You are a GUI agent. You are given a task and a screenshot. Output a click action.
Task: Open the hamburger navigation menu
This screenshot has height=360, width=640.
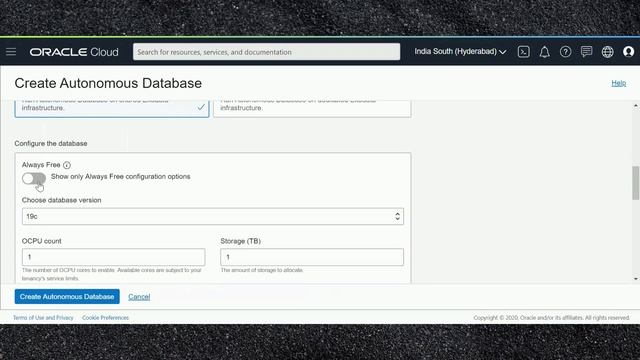(x=11, y=52)
